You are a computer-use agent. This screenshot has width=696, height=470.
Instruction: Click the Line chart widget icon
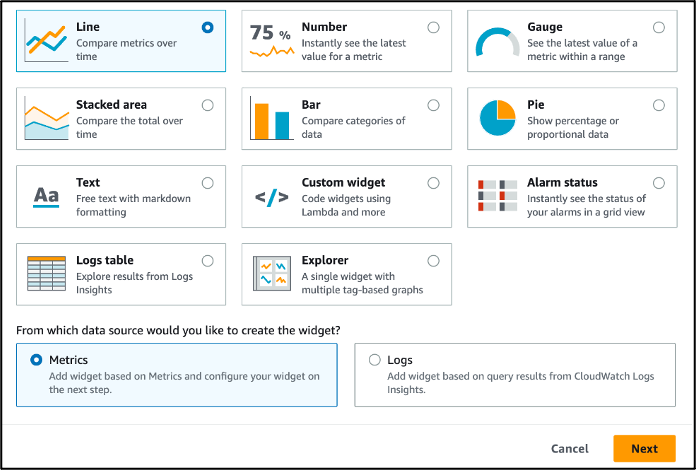[46, 41]
